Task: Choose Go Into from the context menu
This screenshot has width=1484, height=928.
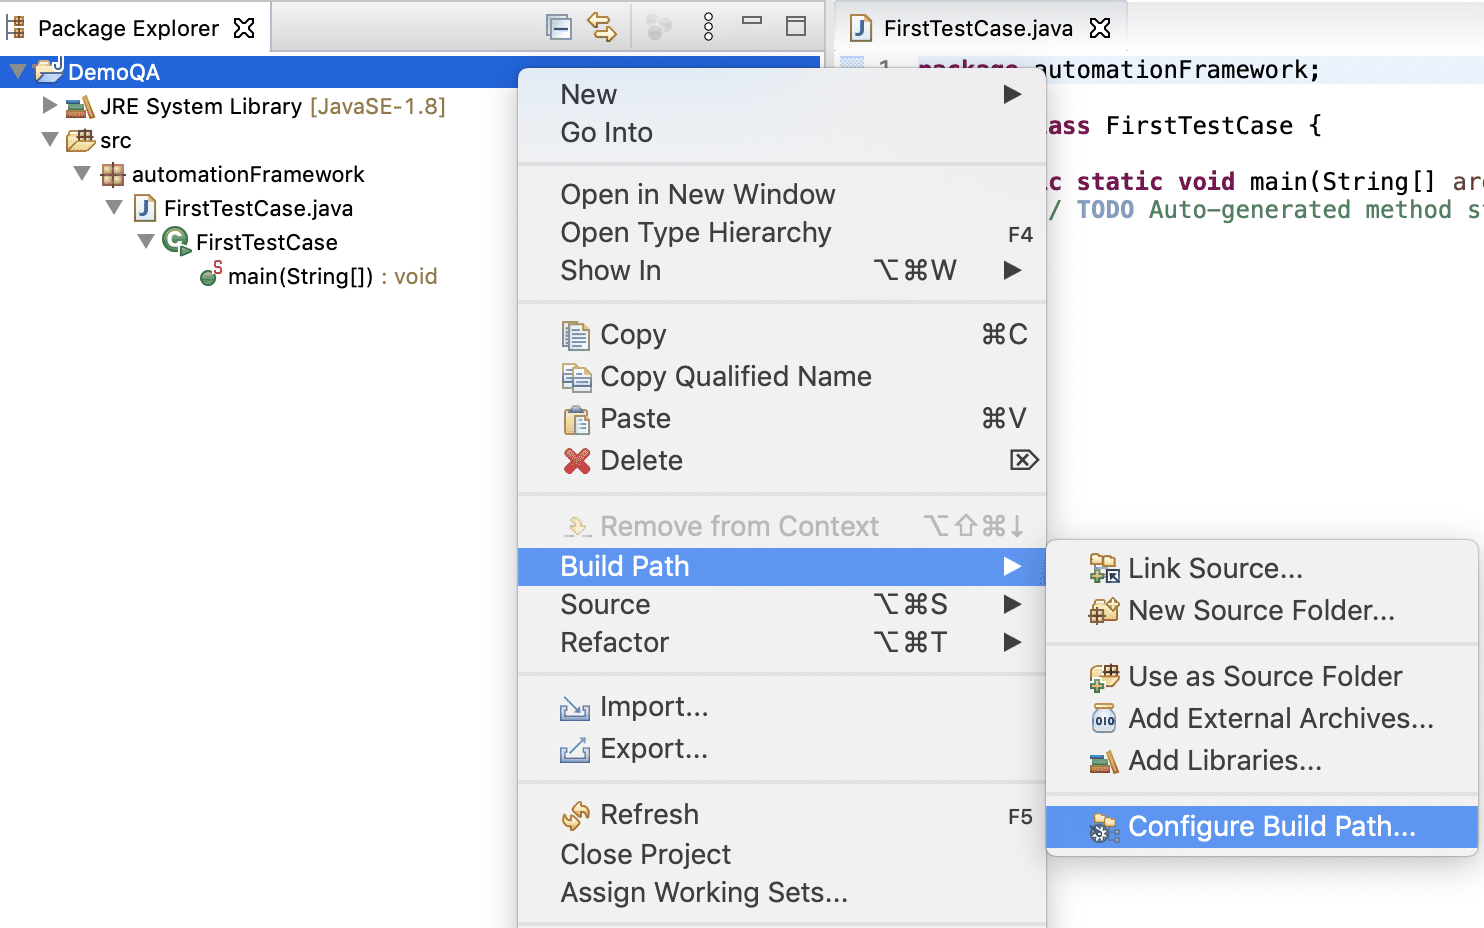Action: pos(782,132)
